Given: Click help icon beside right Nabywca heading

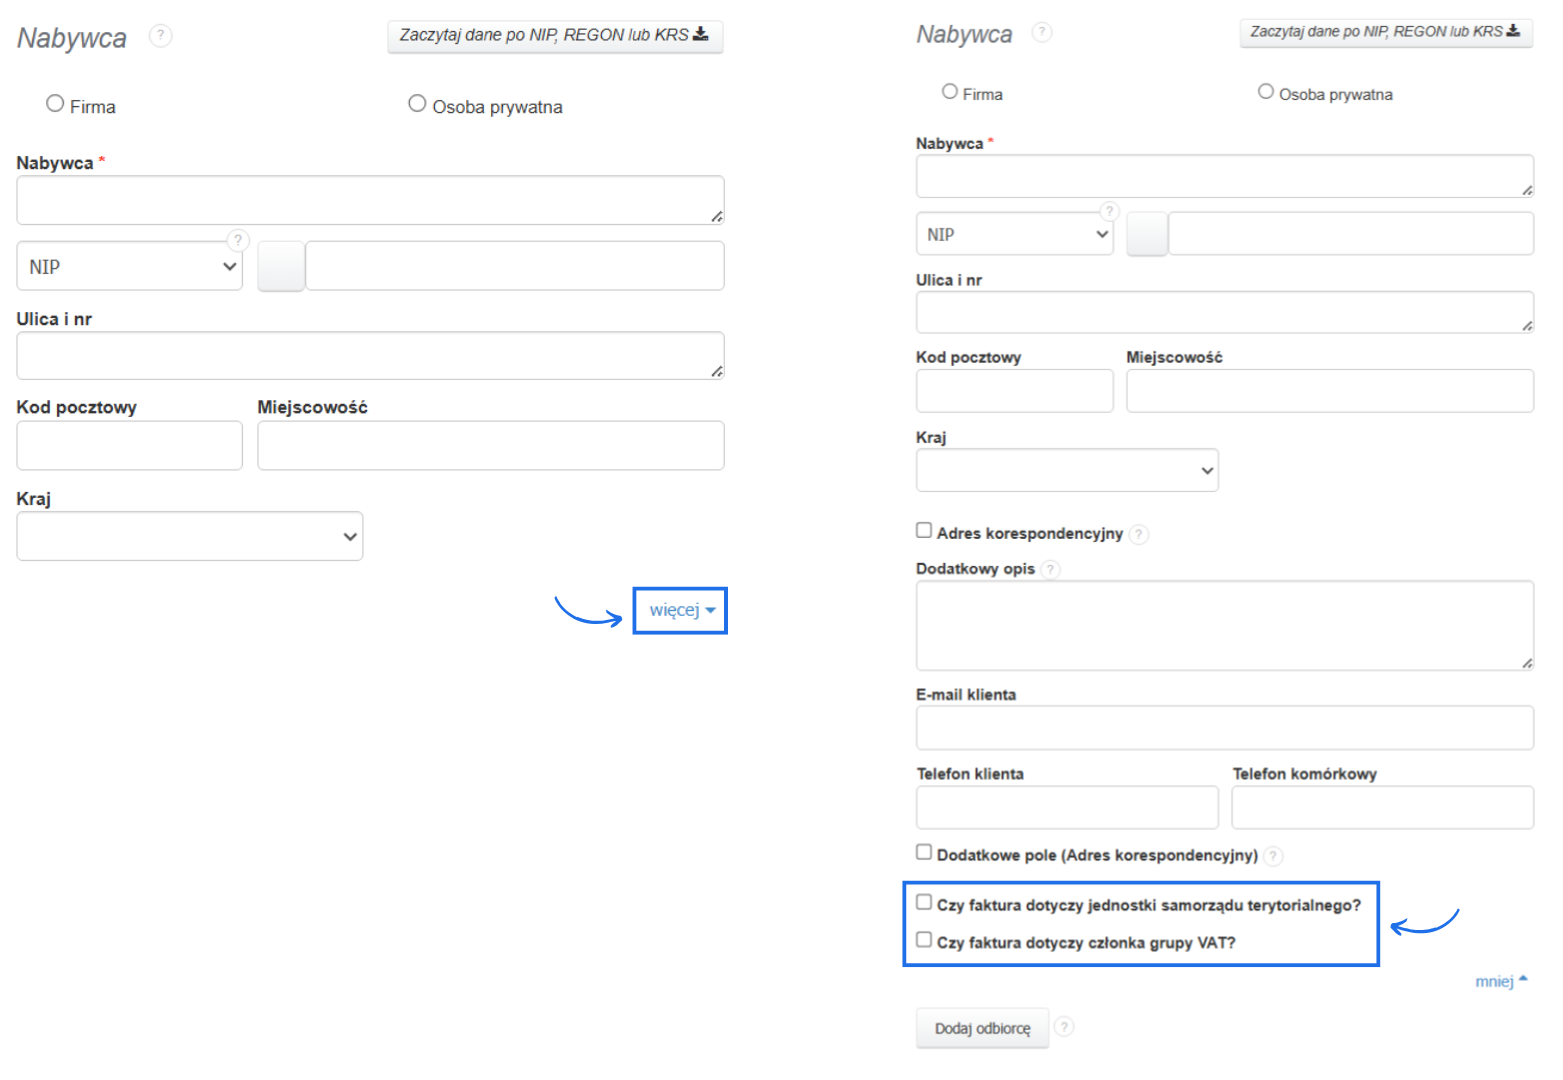Looking at the screenshot, I should (1041, 32).
